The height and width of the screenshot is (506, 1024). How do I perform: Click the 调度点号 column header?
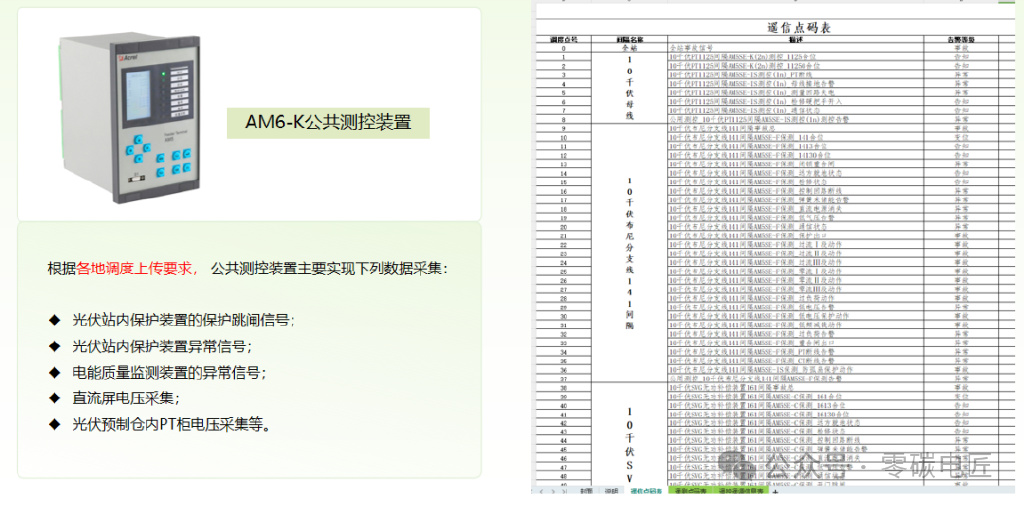(x=564, y=39)
